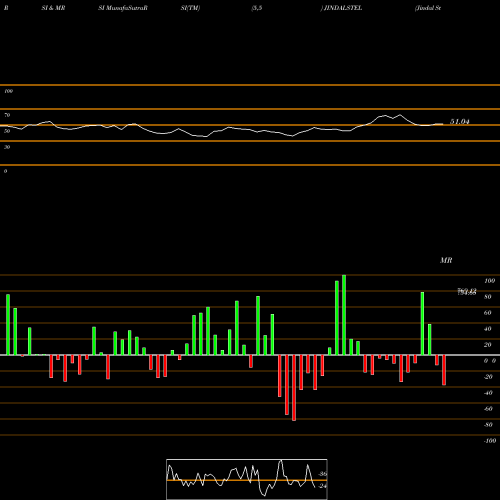Screen dimensions: 500x500
Task: Click the overlapping price value above MR axis 80
Action: point(467,292)
